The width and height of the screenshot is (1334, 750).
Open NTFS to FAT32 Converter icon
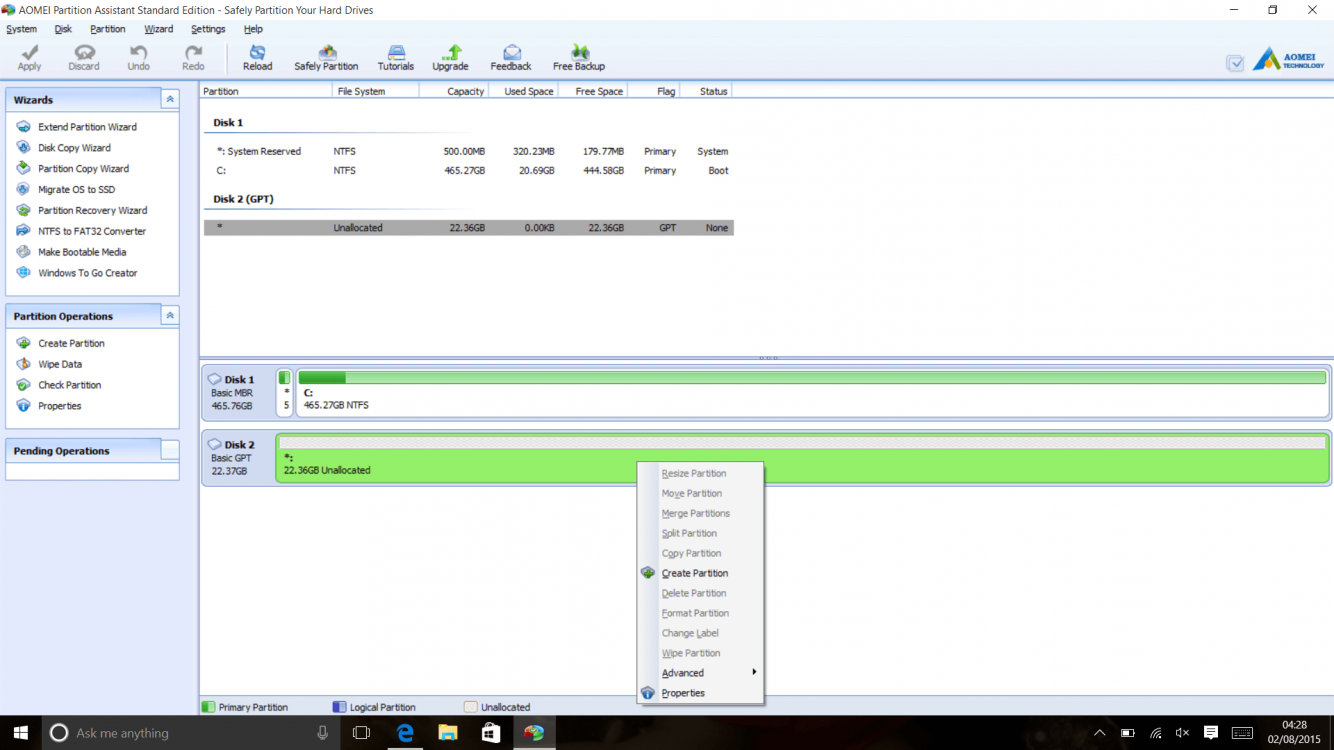coord(23,231)
